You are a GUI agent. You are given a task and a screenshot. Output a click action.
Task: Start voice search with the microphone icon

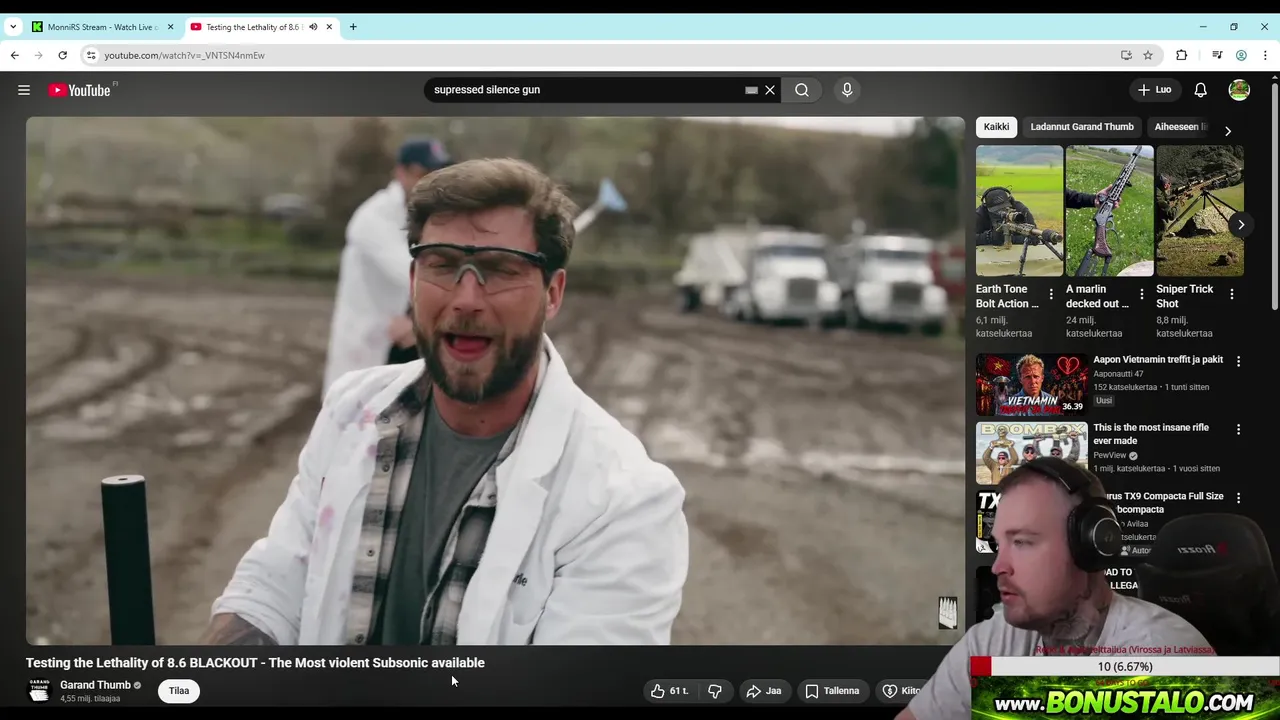click(847, 90)
